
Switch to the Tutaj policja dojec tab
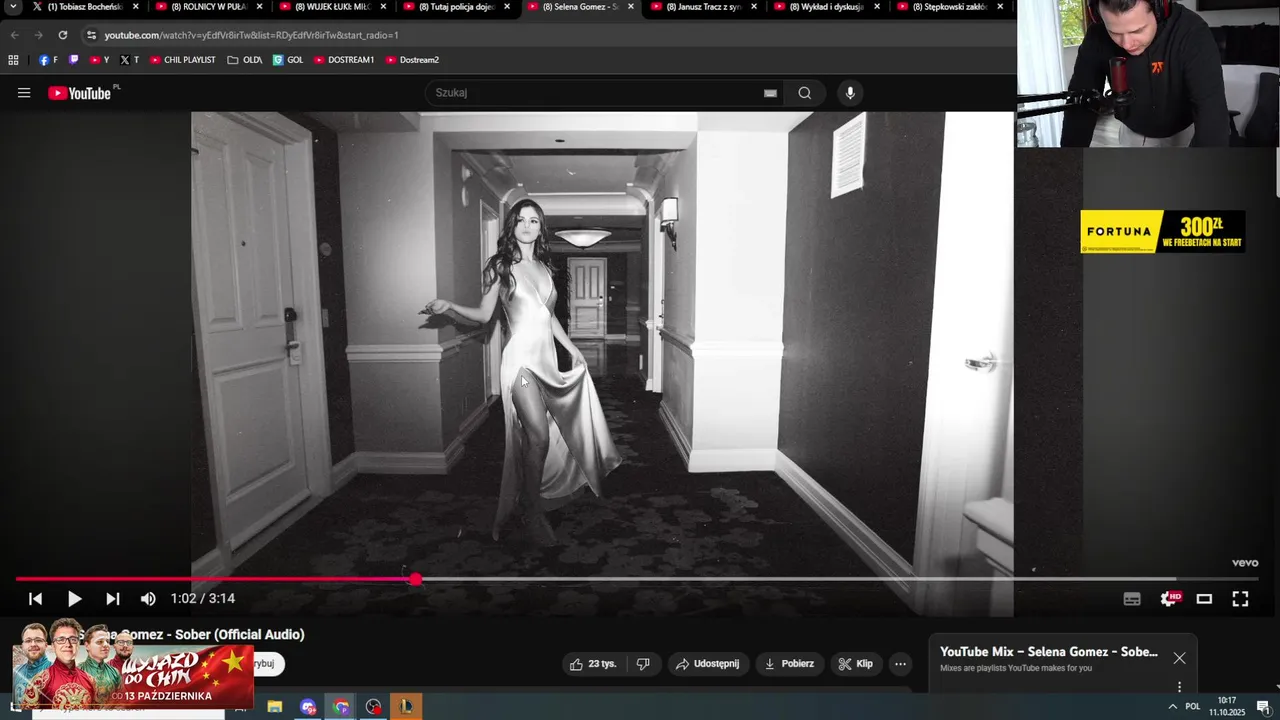click(455, 7)
